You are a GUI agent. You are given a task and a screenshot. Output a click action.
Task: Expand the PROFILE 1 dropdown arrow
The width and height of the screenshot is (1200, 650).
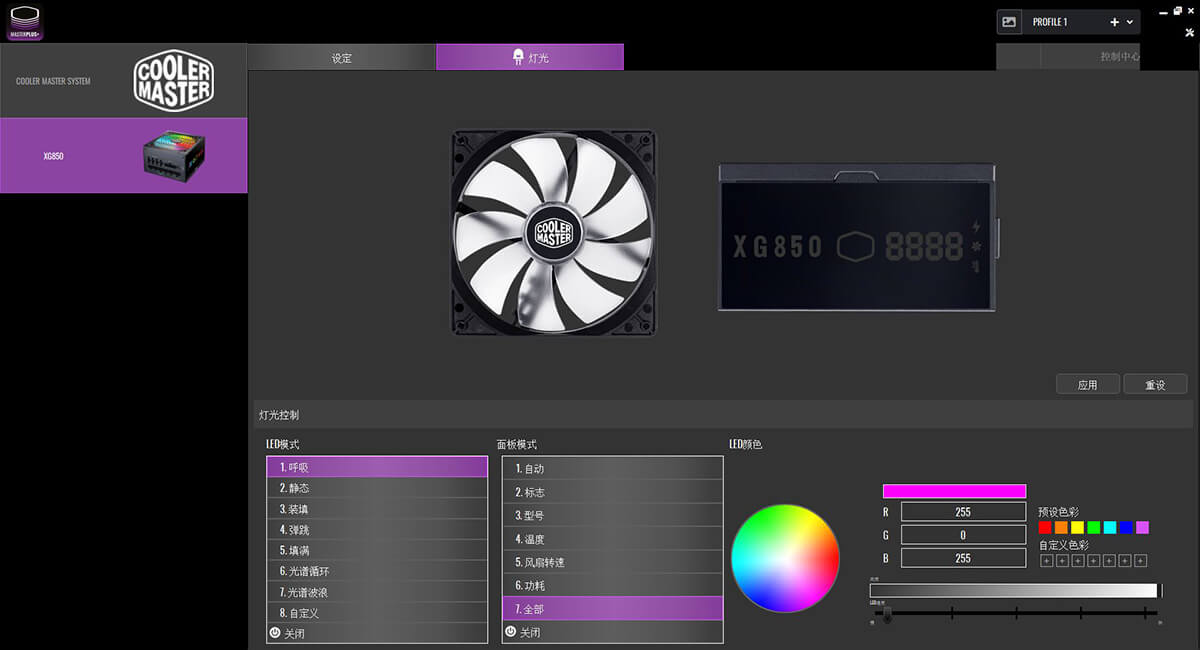pyautogui.click(x=1130, y=22)
